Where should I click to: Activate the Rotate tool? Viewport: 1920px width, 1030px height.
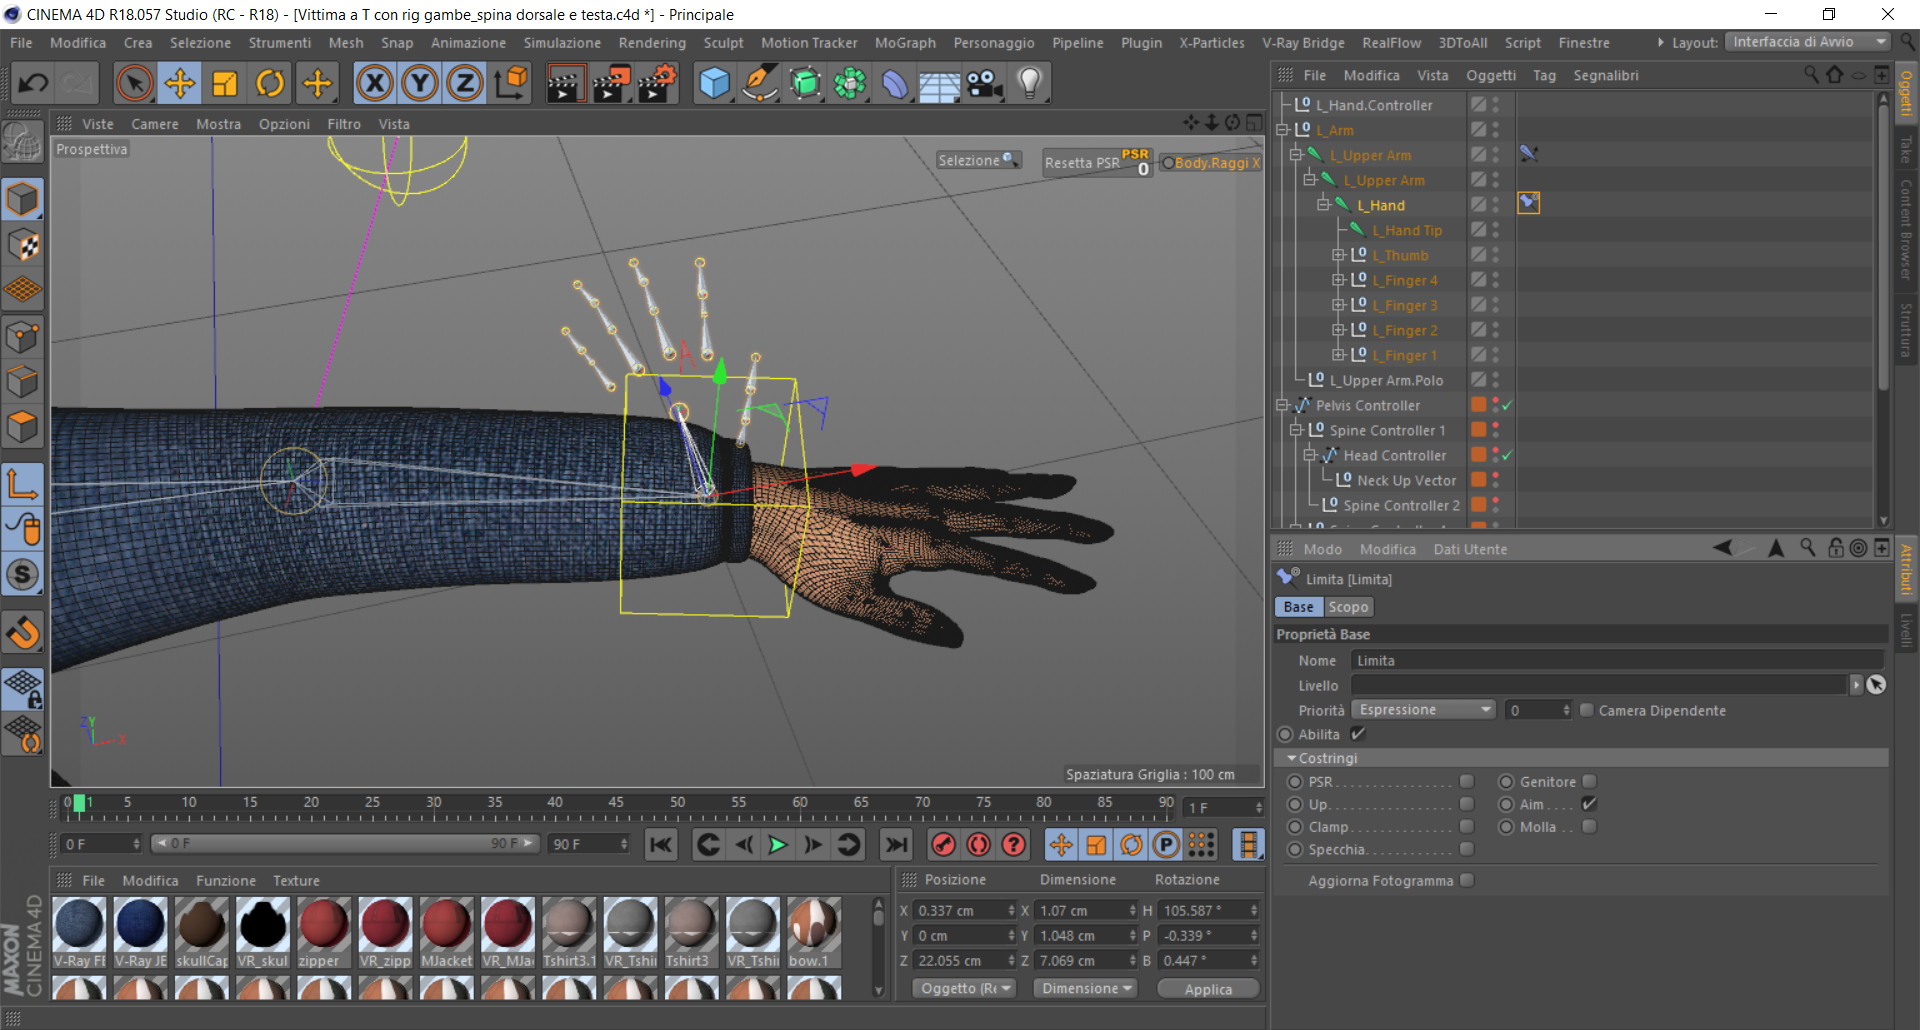[x=270, y=83]
